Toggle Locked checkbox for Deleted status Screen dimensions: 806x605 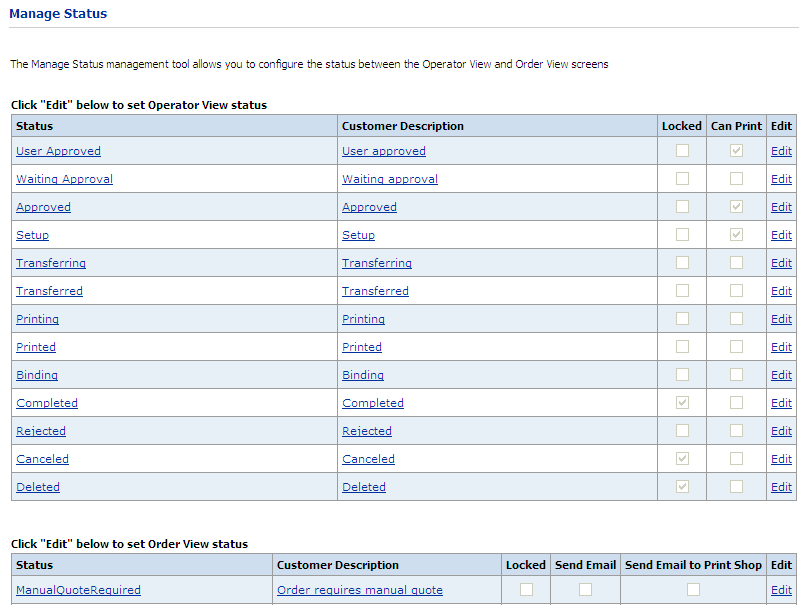[682, 487]
